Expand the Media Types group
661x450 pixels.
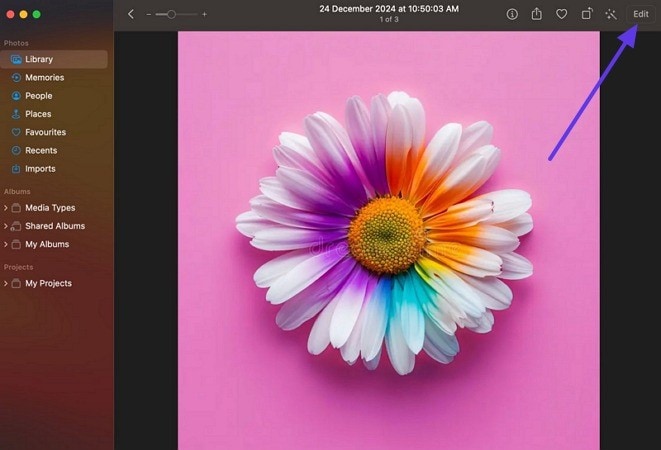[5, 208]
